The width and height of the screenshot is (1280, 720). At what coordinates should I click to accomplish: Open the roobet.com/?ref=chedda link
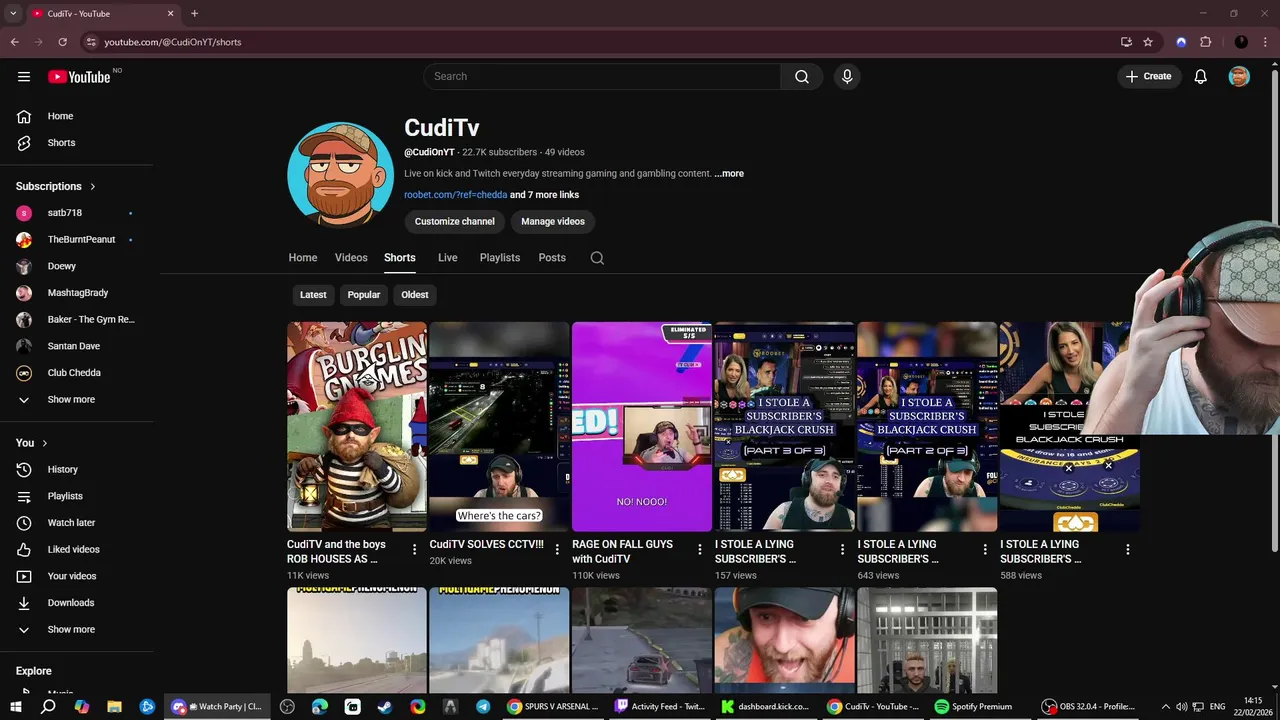point(456,195)
